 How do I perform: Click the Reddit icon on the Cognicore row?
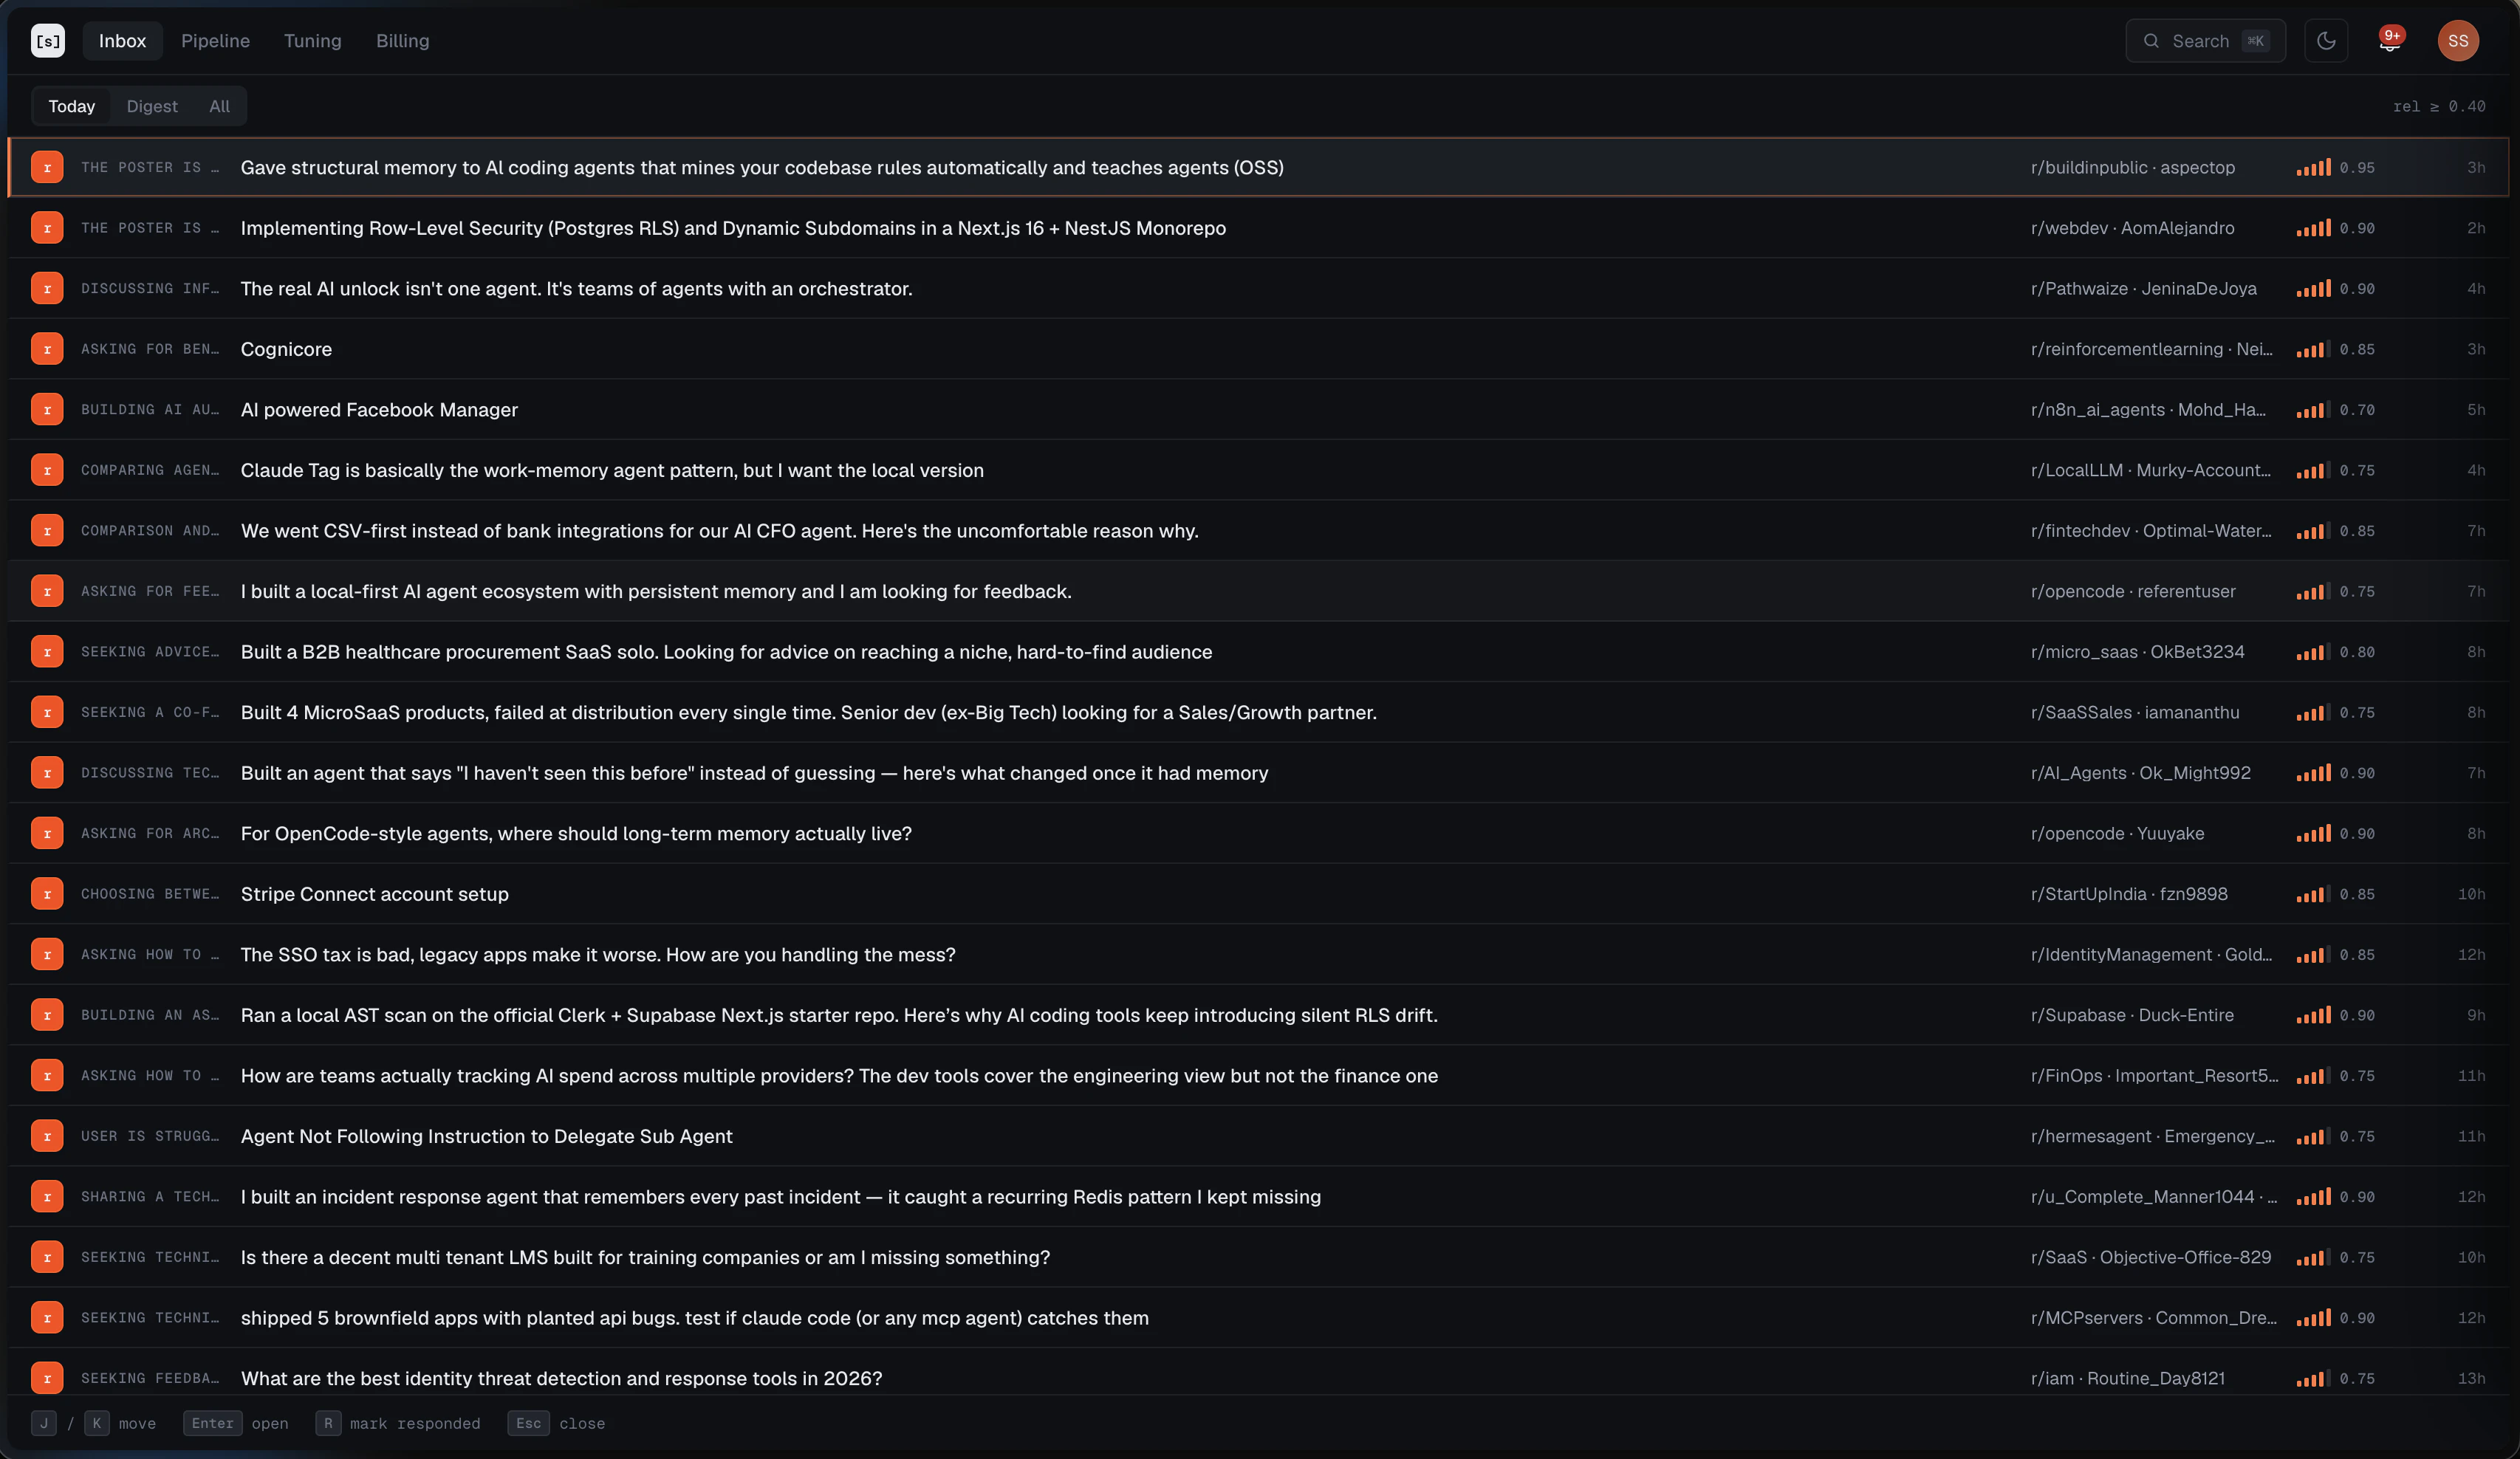[x=47, y=349]
